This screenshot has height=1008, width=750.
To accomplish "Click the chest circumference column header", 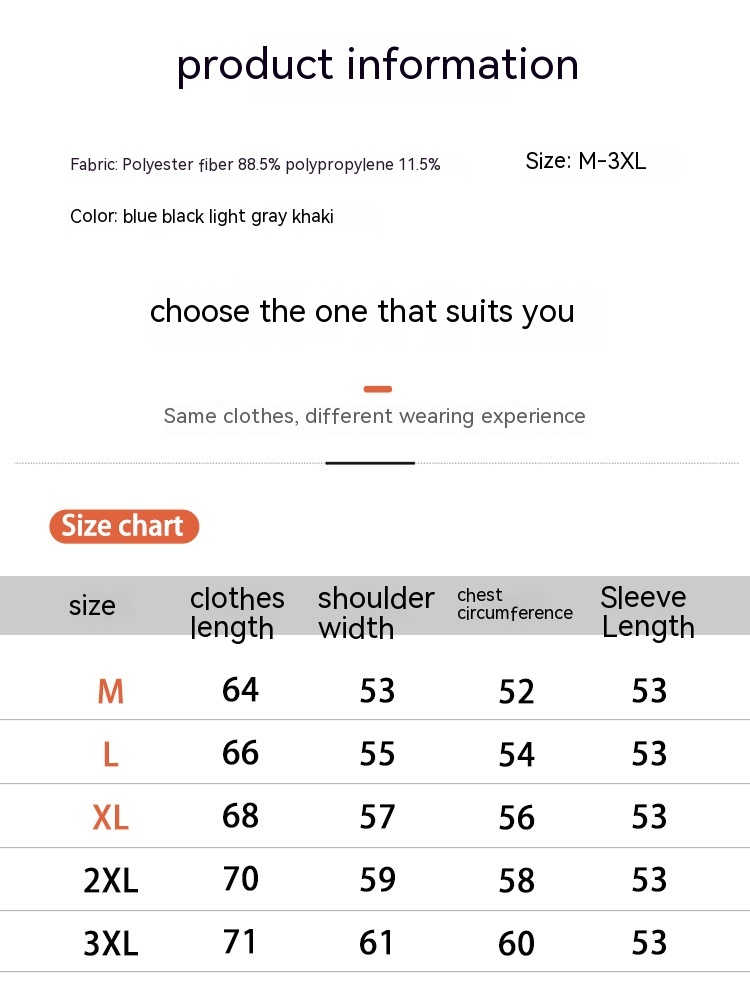I will click(515, 604).
